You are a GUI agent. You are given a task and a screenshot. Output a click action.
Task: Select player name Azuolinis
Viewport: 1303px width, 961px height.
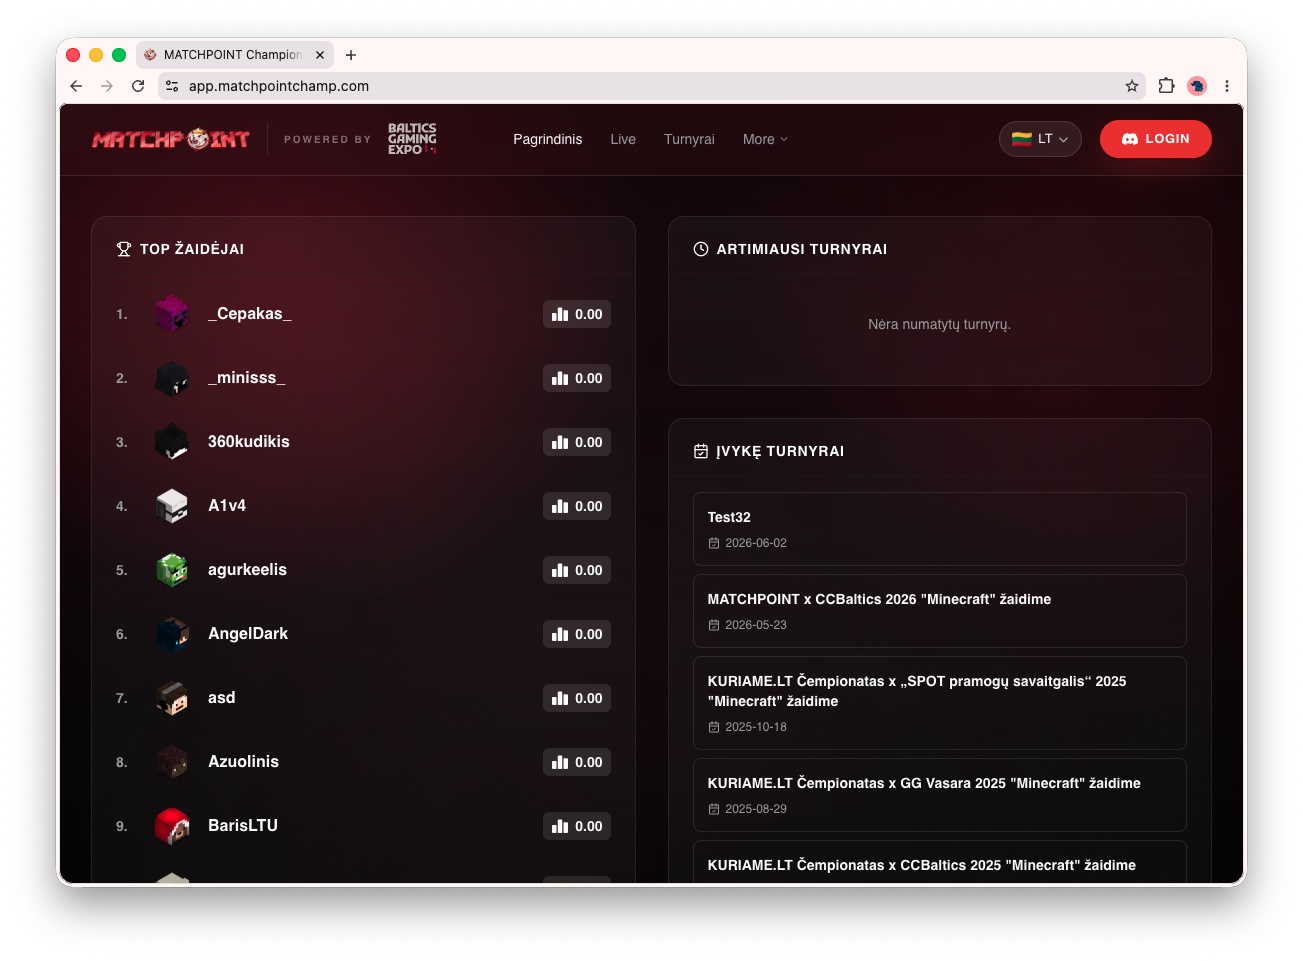click(x=243, y=762)
